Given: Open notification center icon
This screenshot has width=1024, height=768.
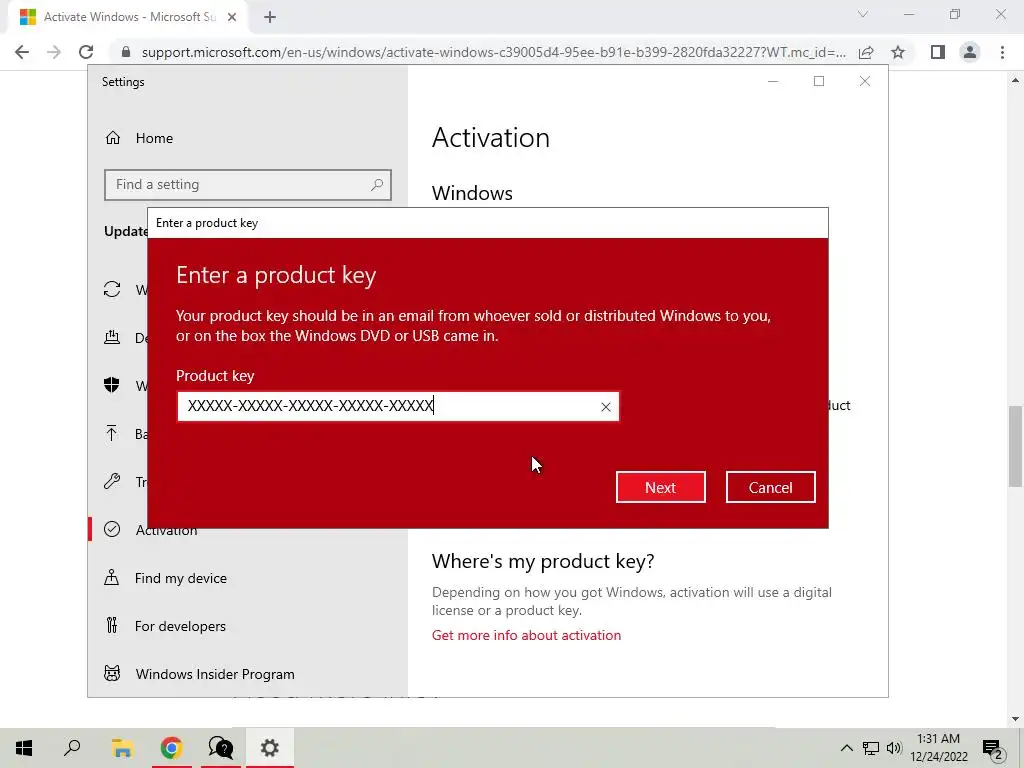Looking at the screenshot, I should pyautogui.click(x=993, y=748).
